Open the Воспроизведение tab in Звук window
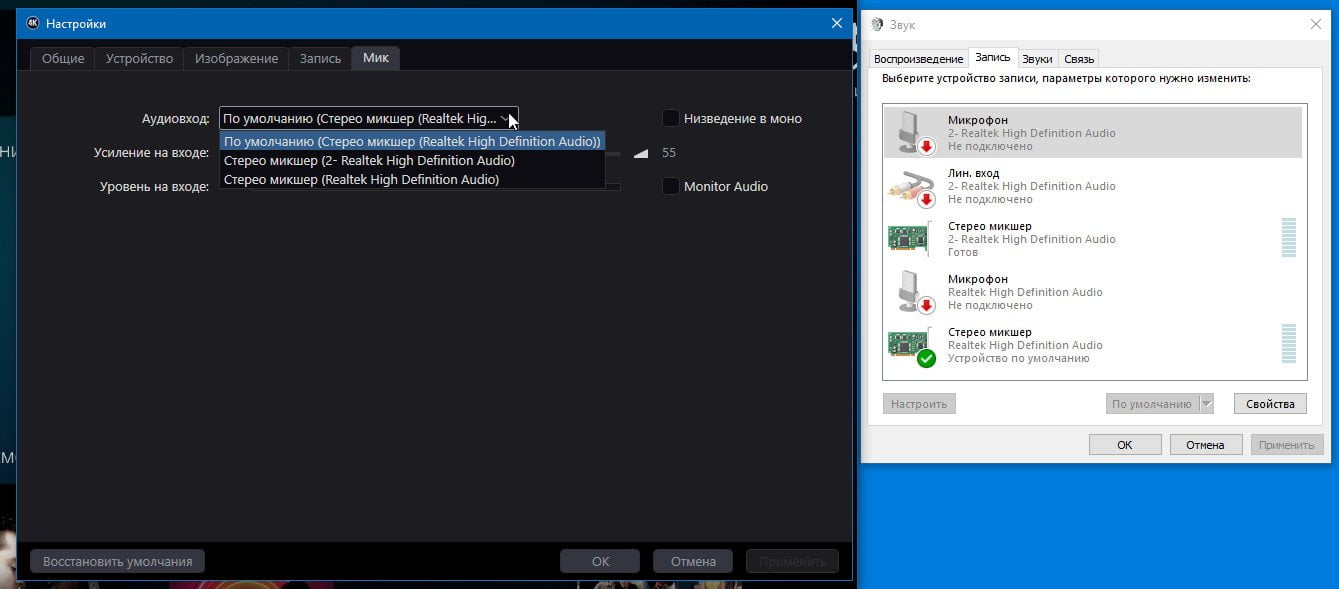1339x589 pixels. click(918, 59)
